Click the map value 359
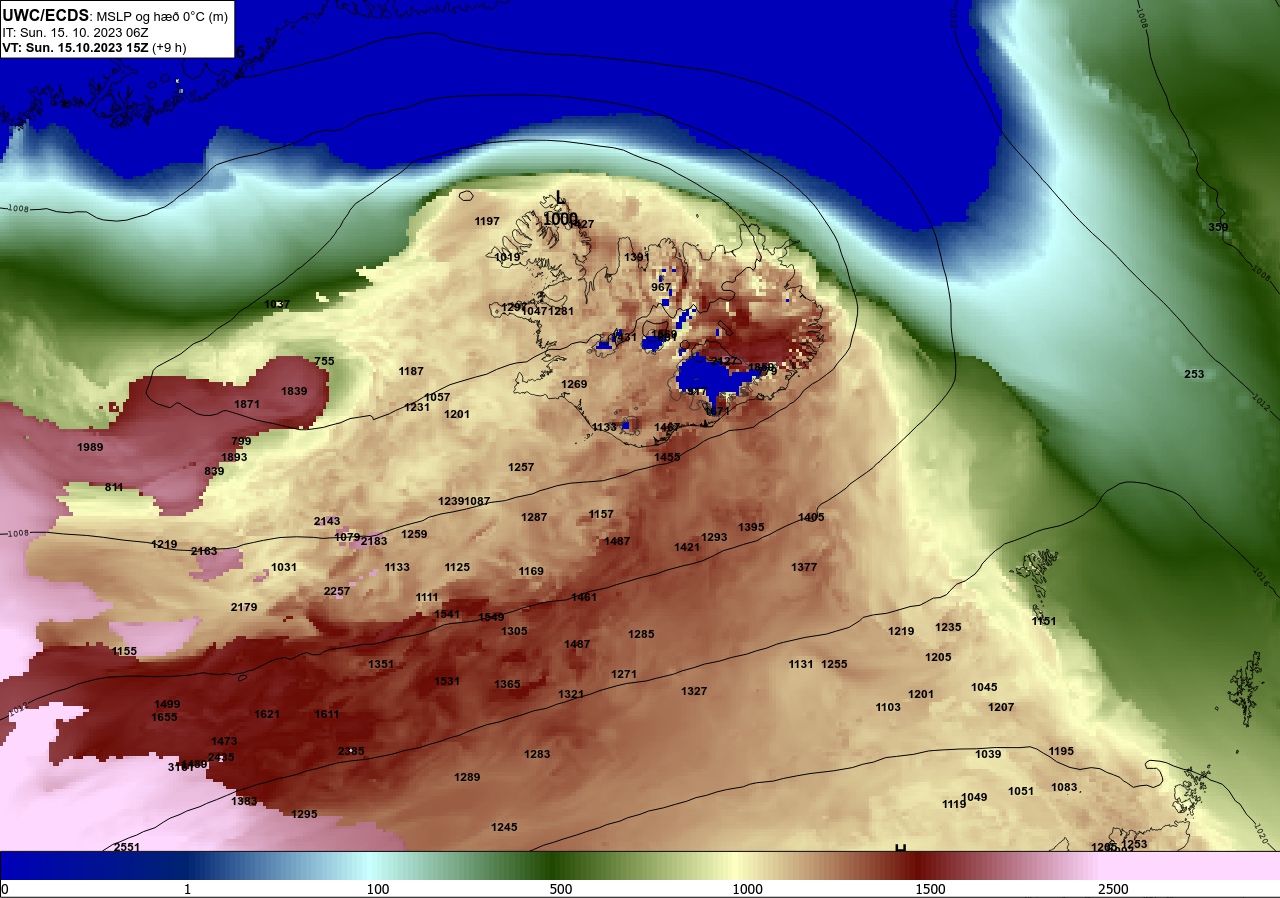Screen dimensions: 1280x898 coord(1218,227)
